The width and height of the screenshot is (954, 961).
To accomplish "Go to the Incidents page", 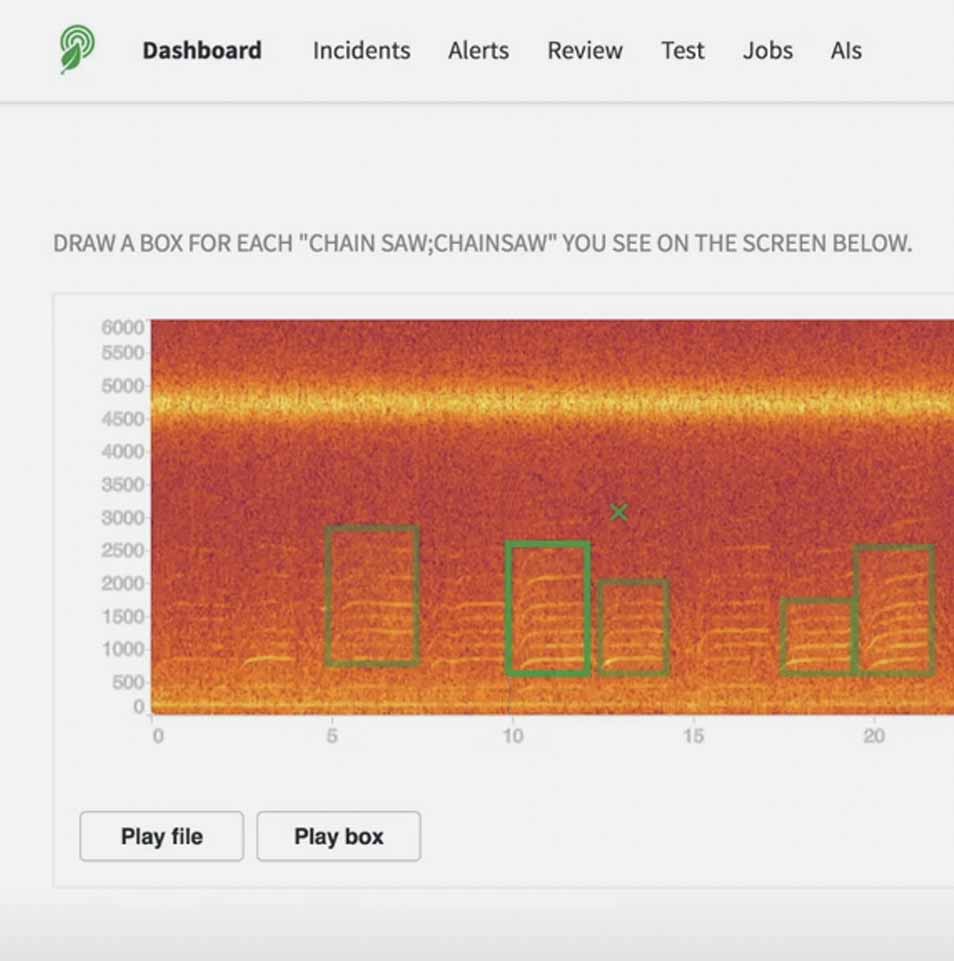I will [x=362, y=50].
